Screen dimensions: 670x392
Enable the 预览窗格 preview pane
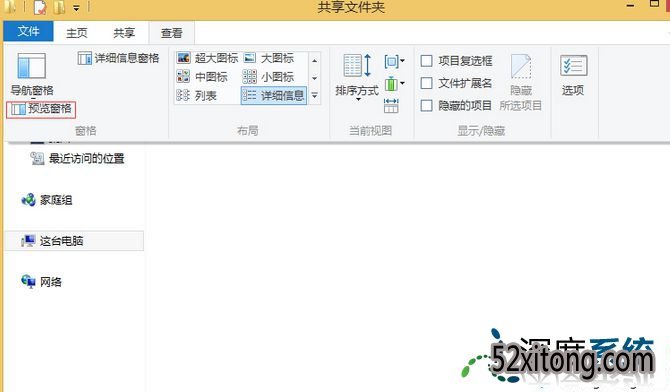pyautogui.click(x=41, y=109)
